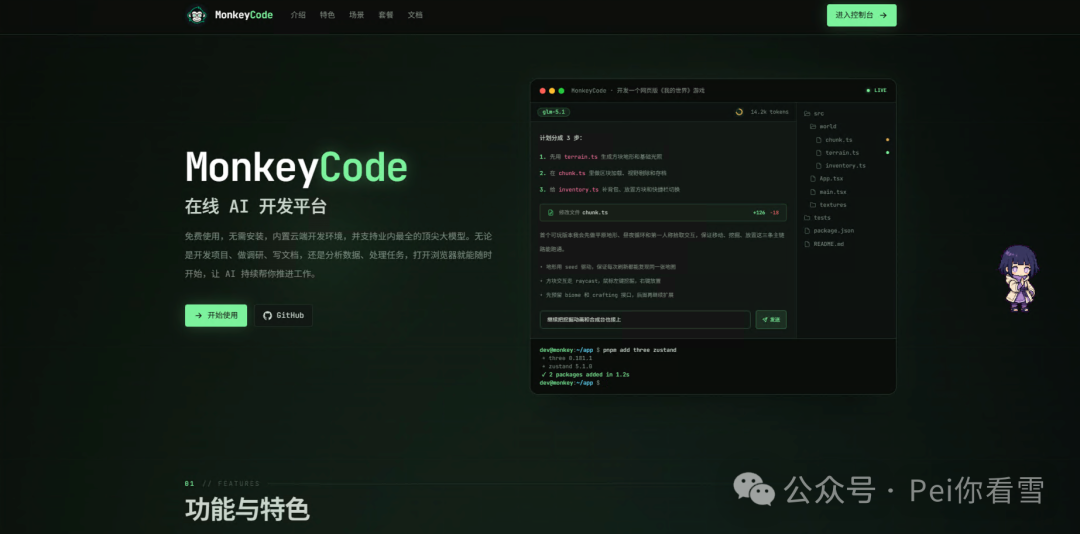The height and width of the screenshot is (534, 1080).
Task: Select main.tsx in the file tree
Action: (828, 192)
